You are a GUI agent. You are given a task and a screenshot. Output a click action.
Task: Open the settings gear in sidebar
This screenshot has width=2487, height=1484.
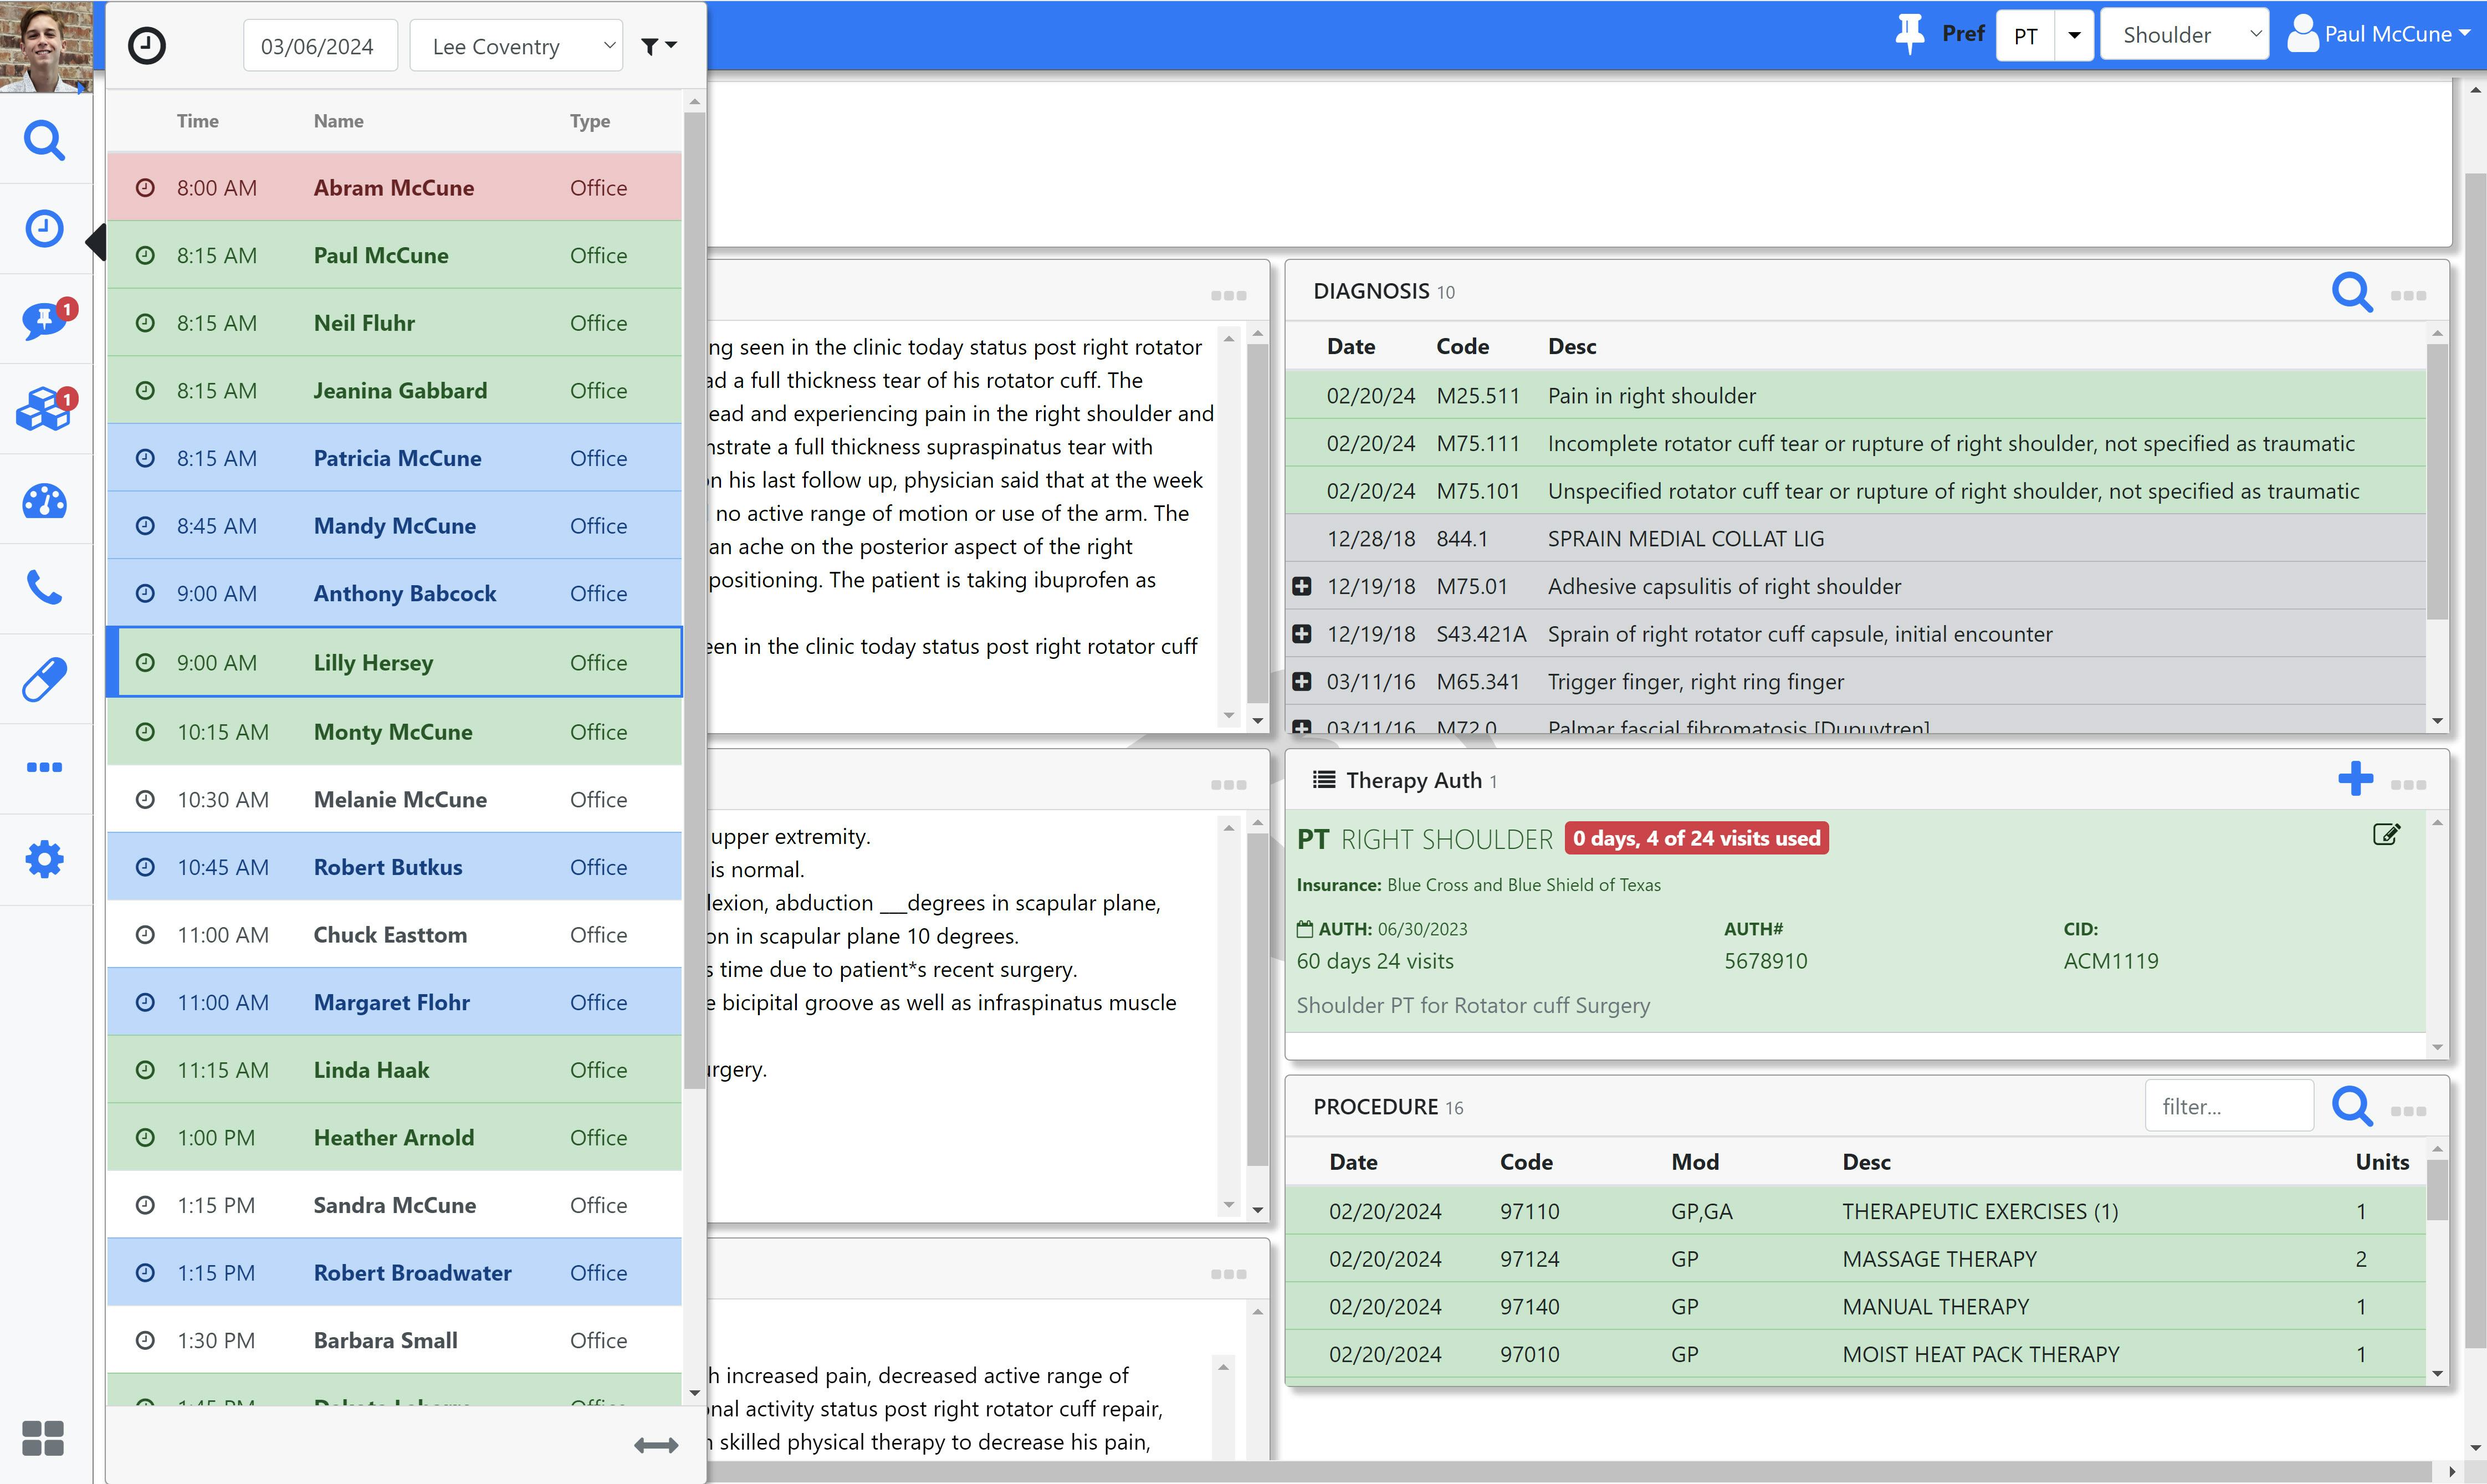pos(44,859)
